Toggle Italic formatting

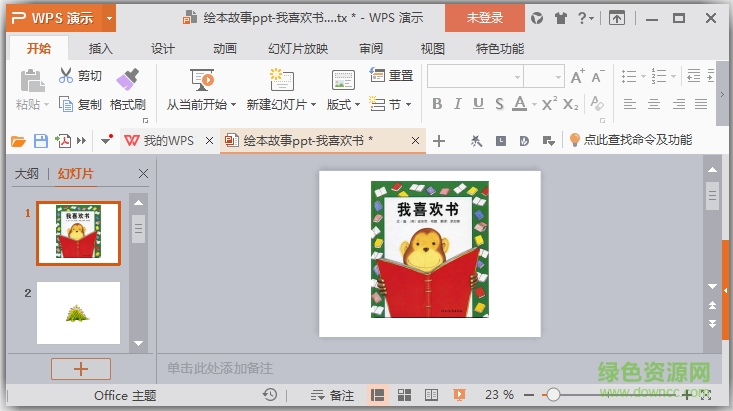(x=458, y=103)
